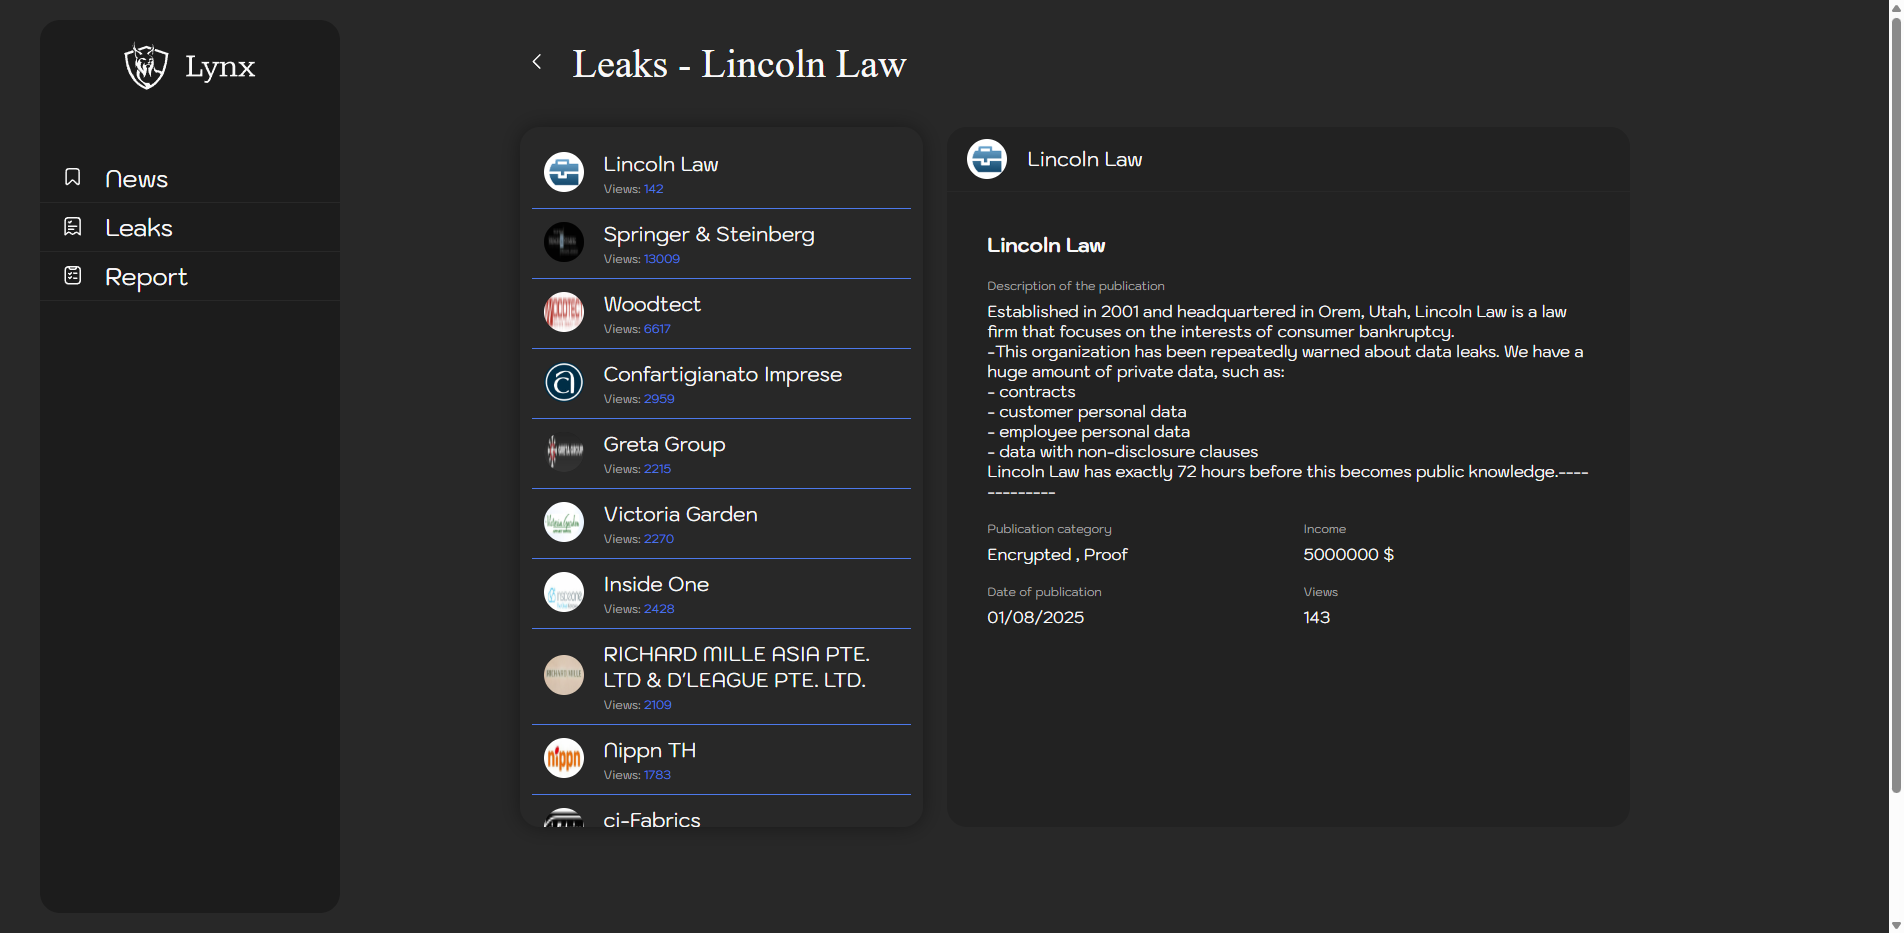Click the scrollbar down arrow
The height and width of the screenshot is (933, 1904).
point(1895,925)
